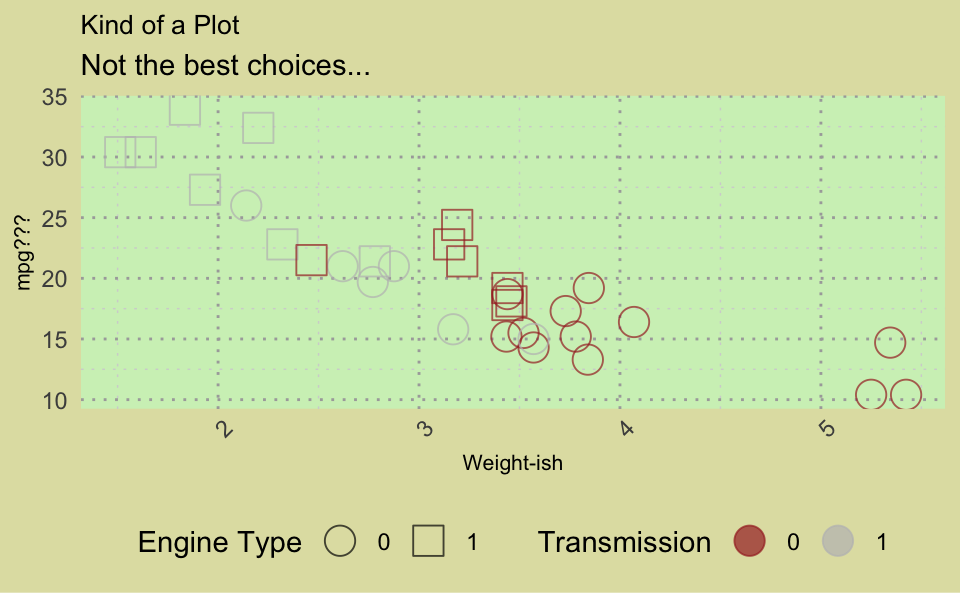Click the lone red circle just right of weight 4

pyautogui.click(x=634, y=322)
